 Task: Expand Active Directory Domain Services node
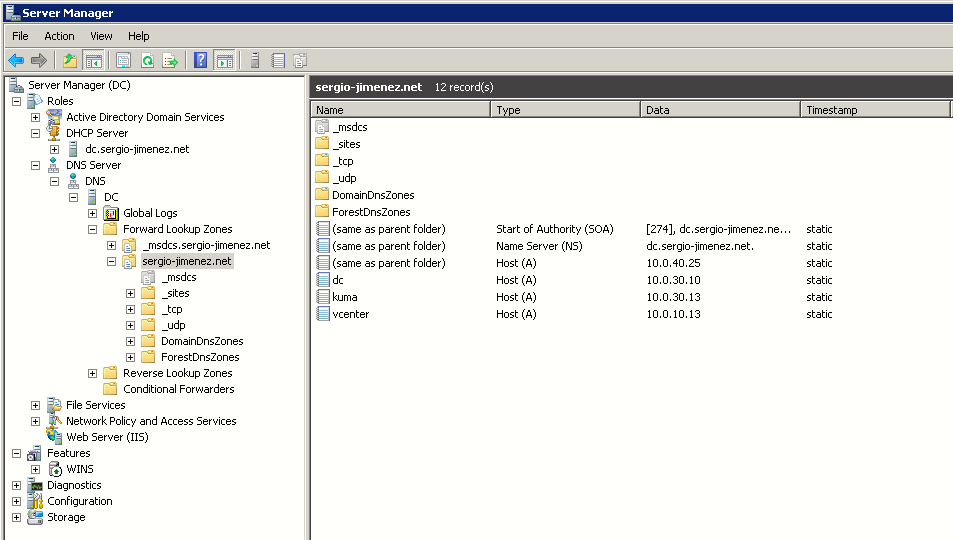coord(35,117)
